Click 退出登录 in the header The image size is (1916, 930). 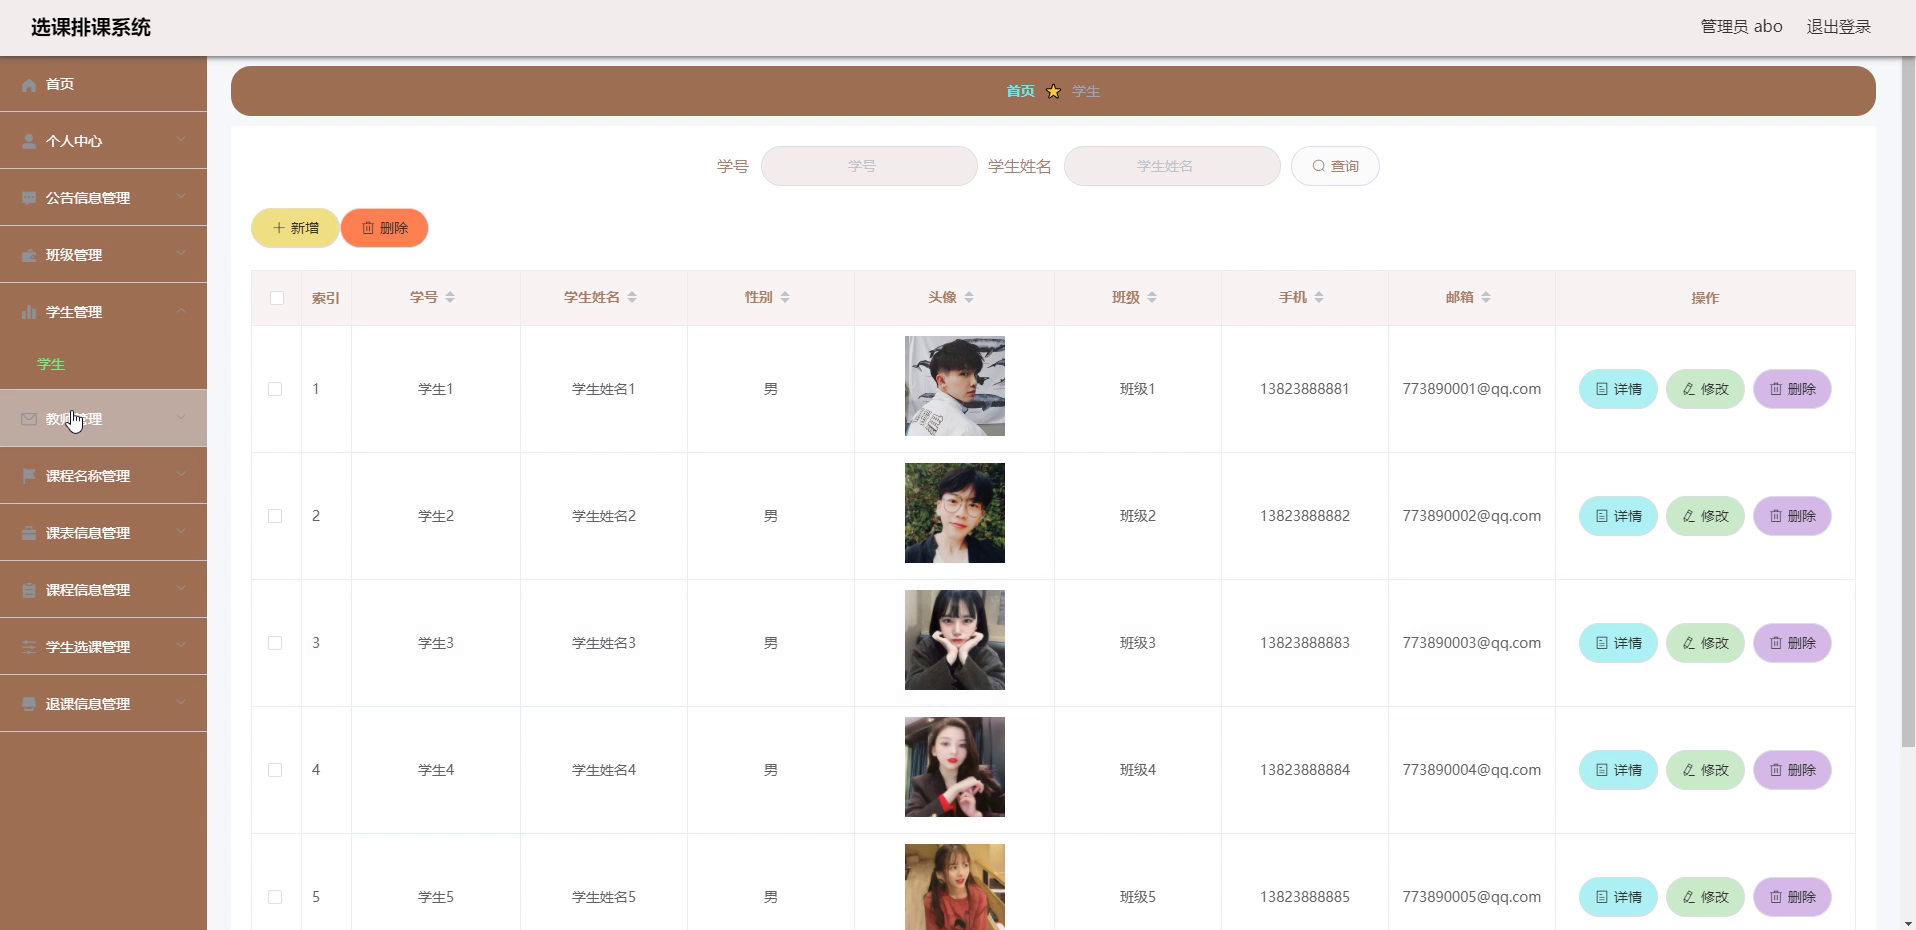click(1838, 27)
